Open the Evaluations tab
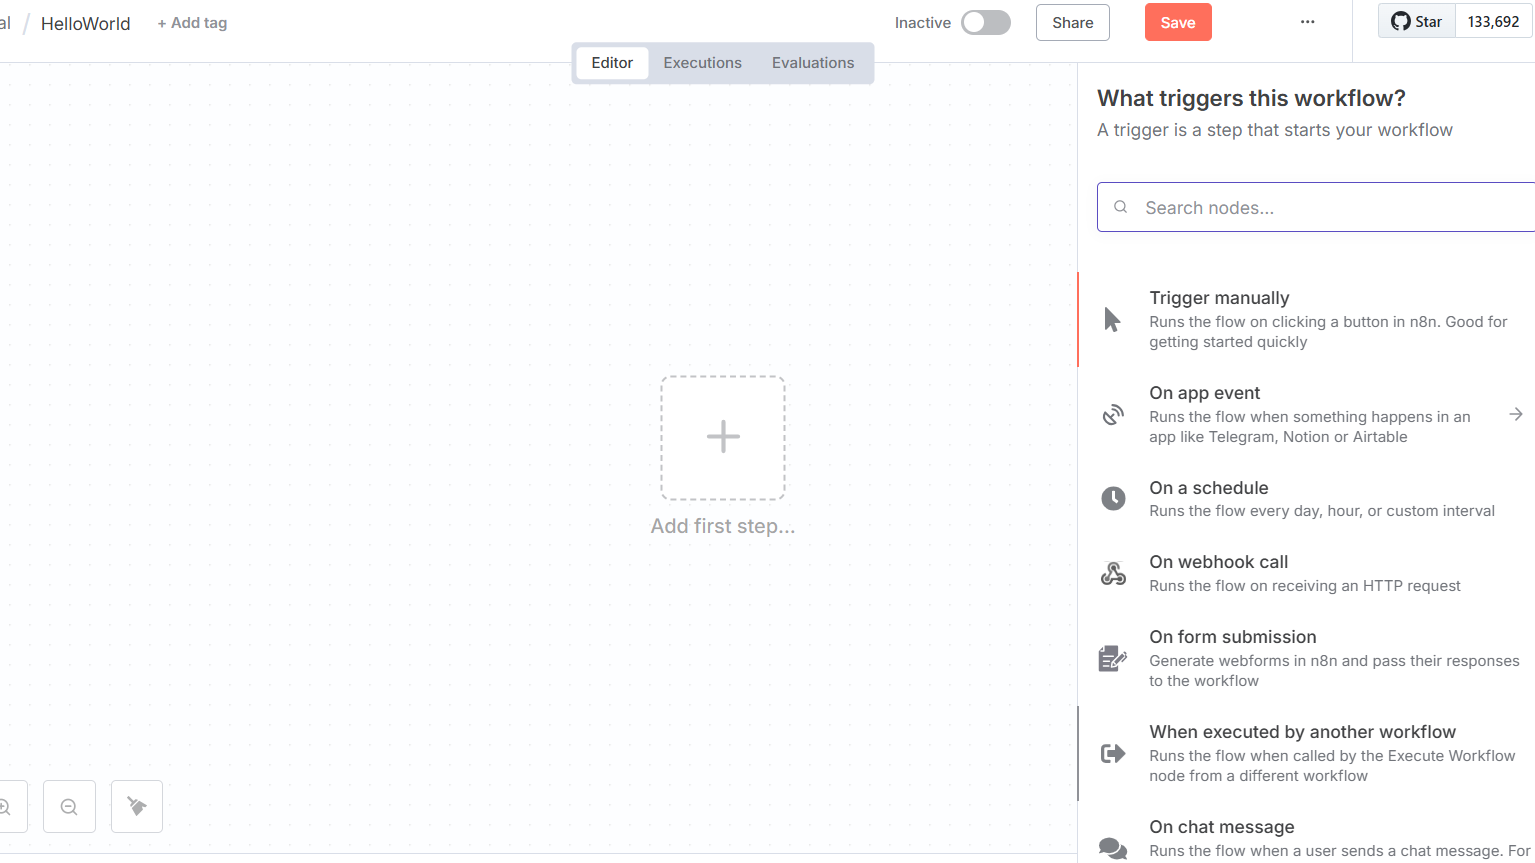 (x=812, y=63)
